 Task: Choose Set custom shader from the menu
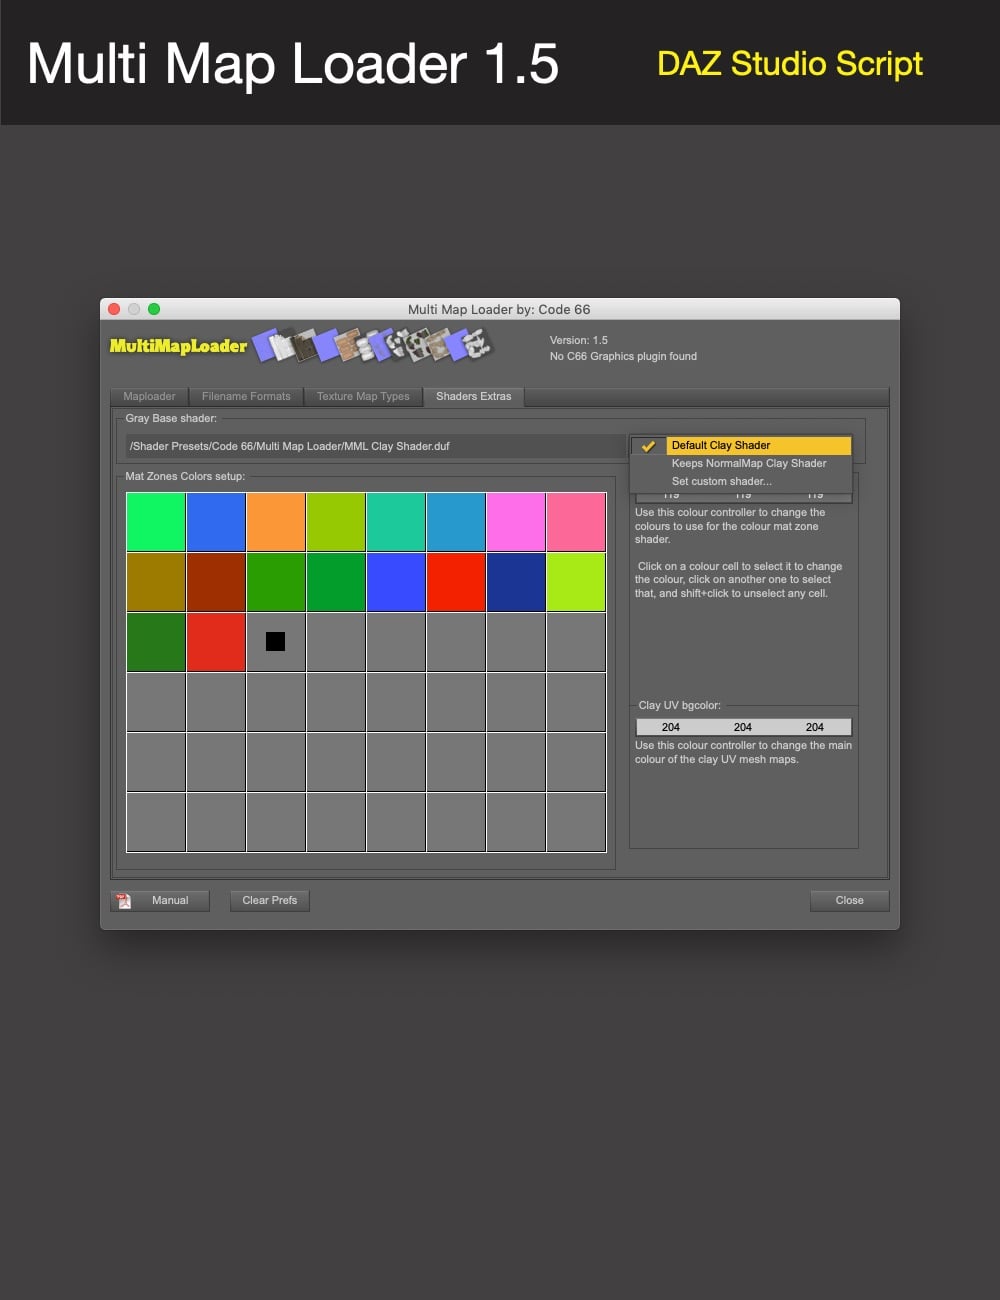tap(722, 481)
